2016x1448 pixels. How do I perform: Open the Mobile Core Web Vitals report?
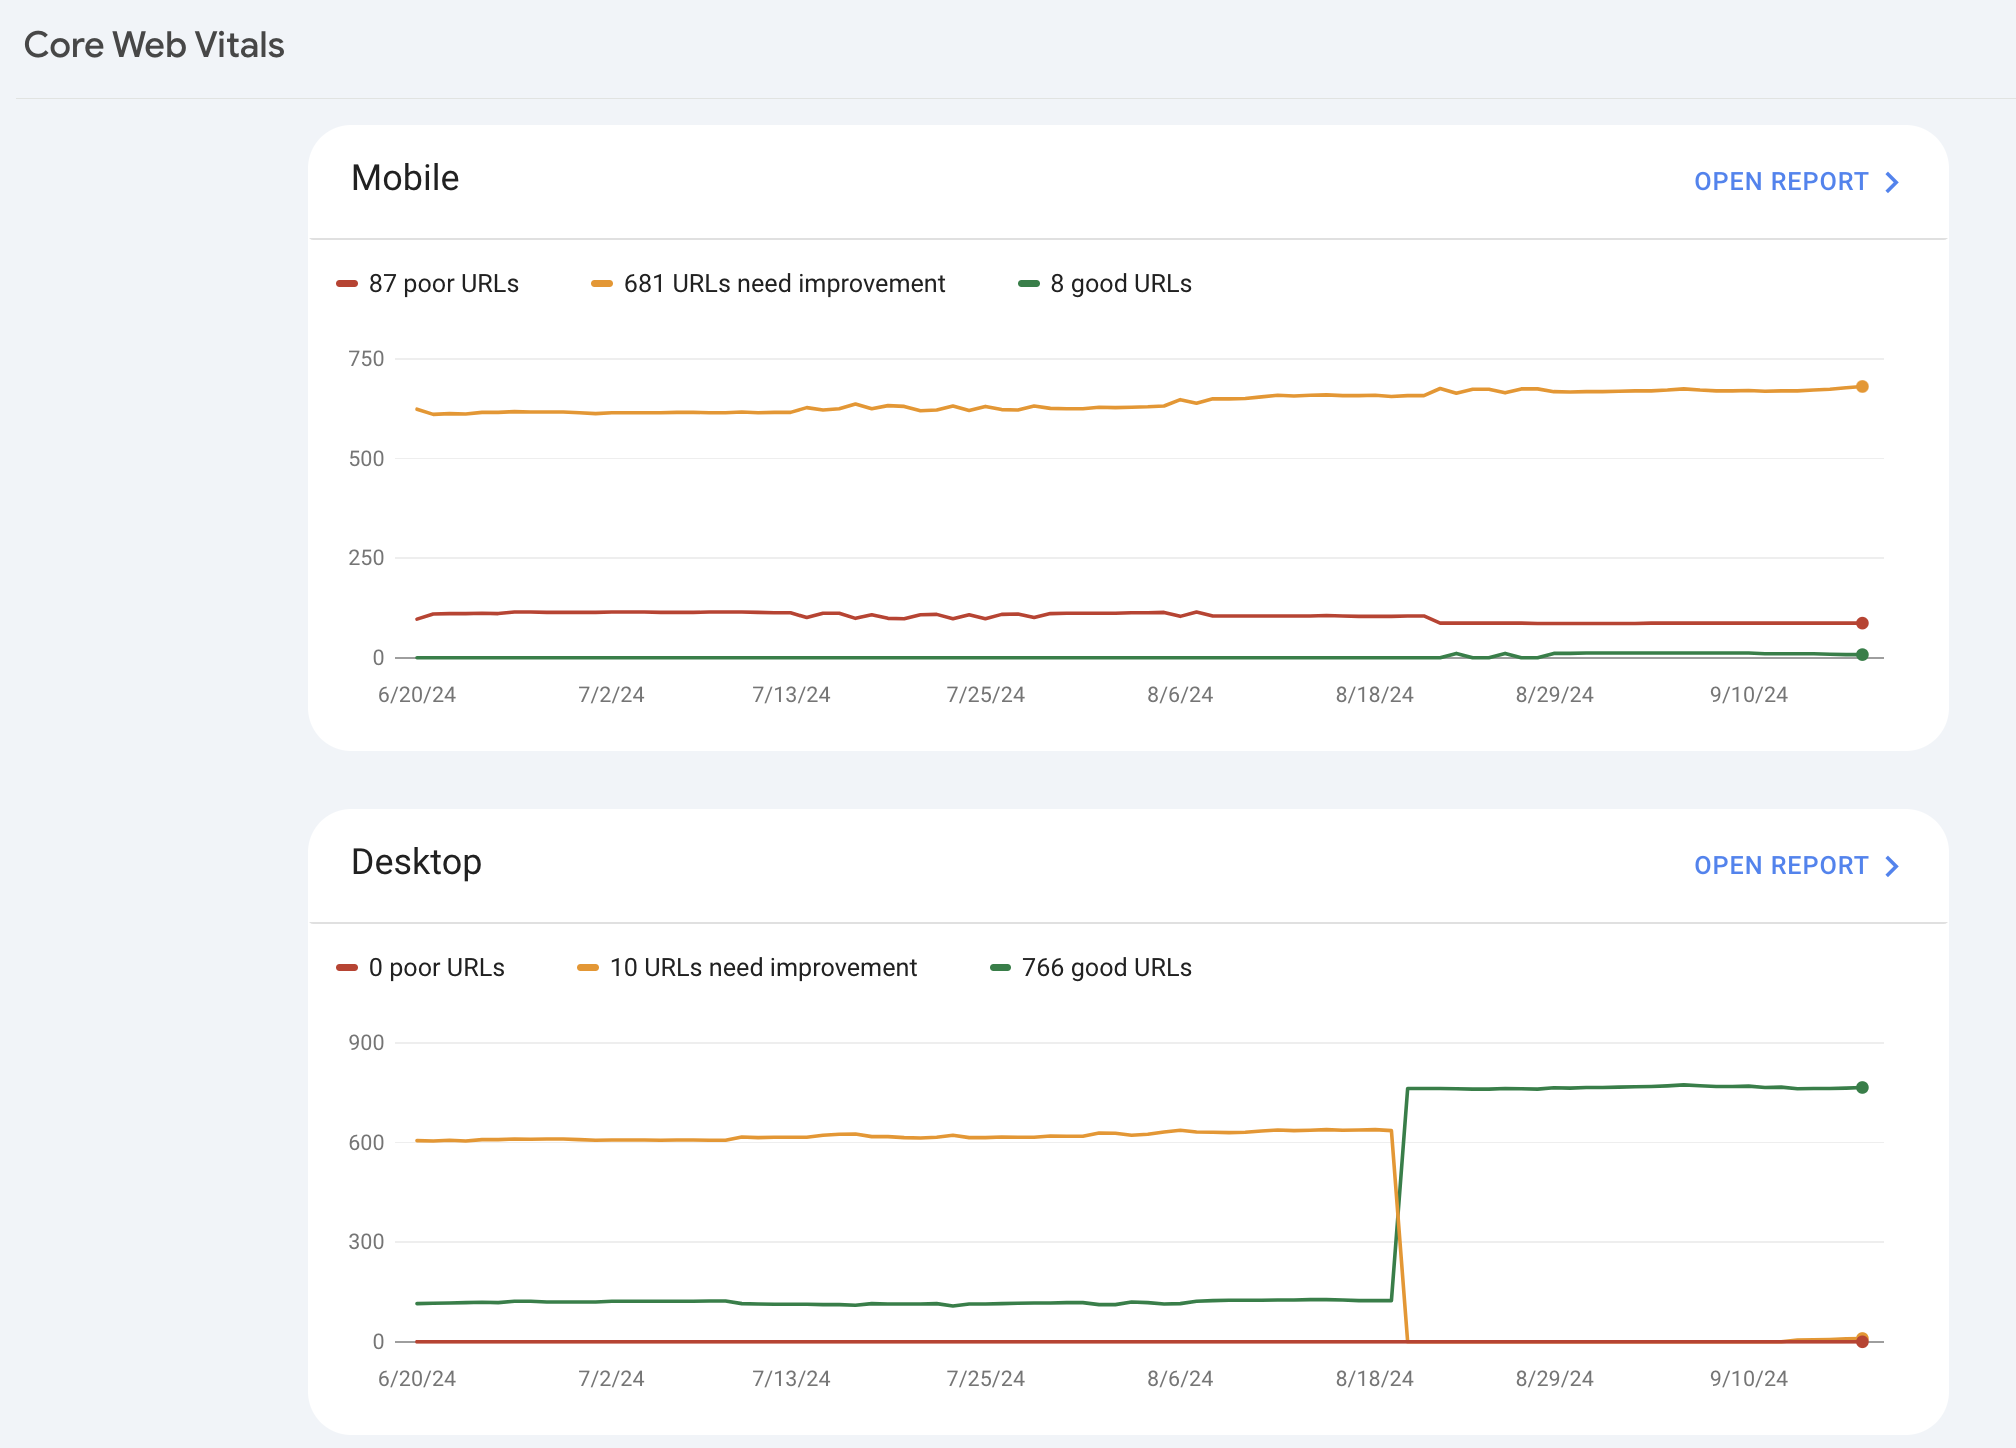pos(1780,181)
